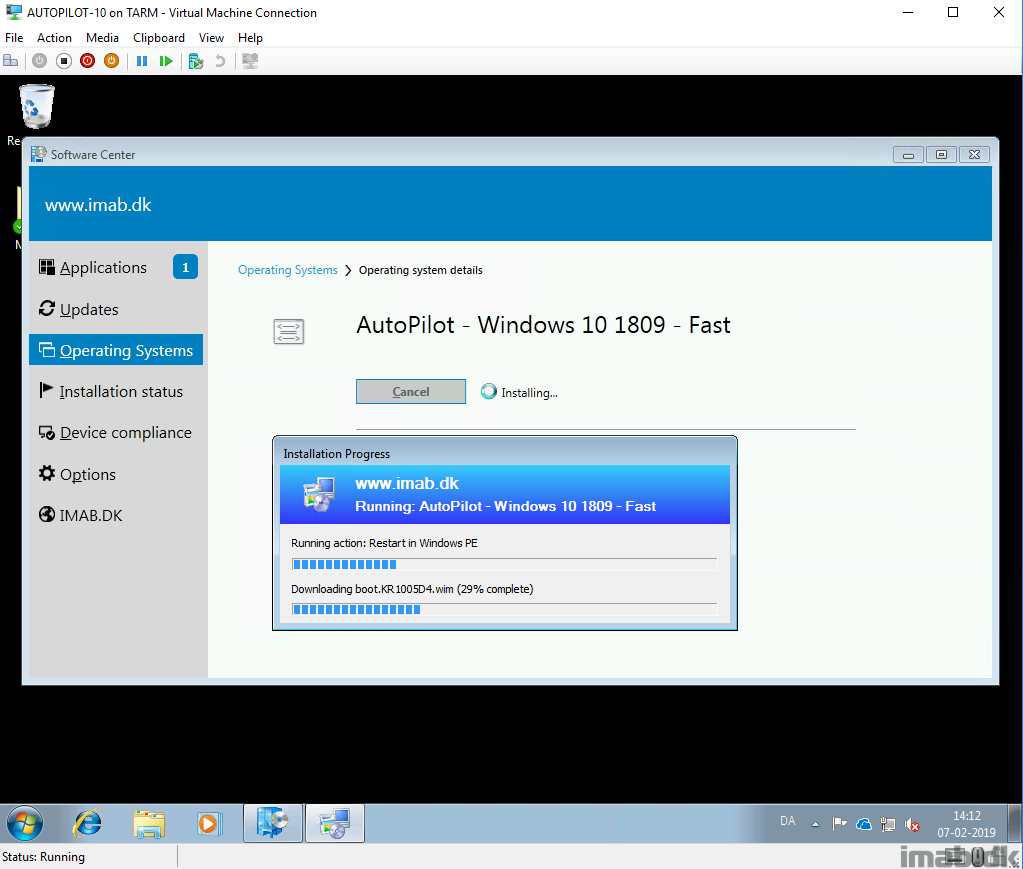This screenshot has height=869, width=1023.
Task: Click the boot.KR1005D4.wim download progress bar
Action: point(504,609)
